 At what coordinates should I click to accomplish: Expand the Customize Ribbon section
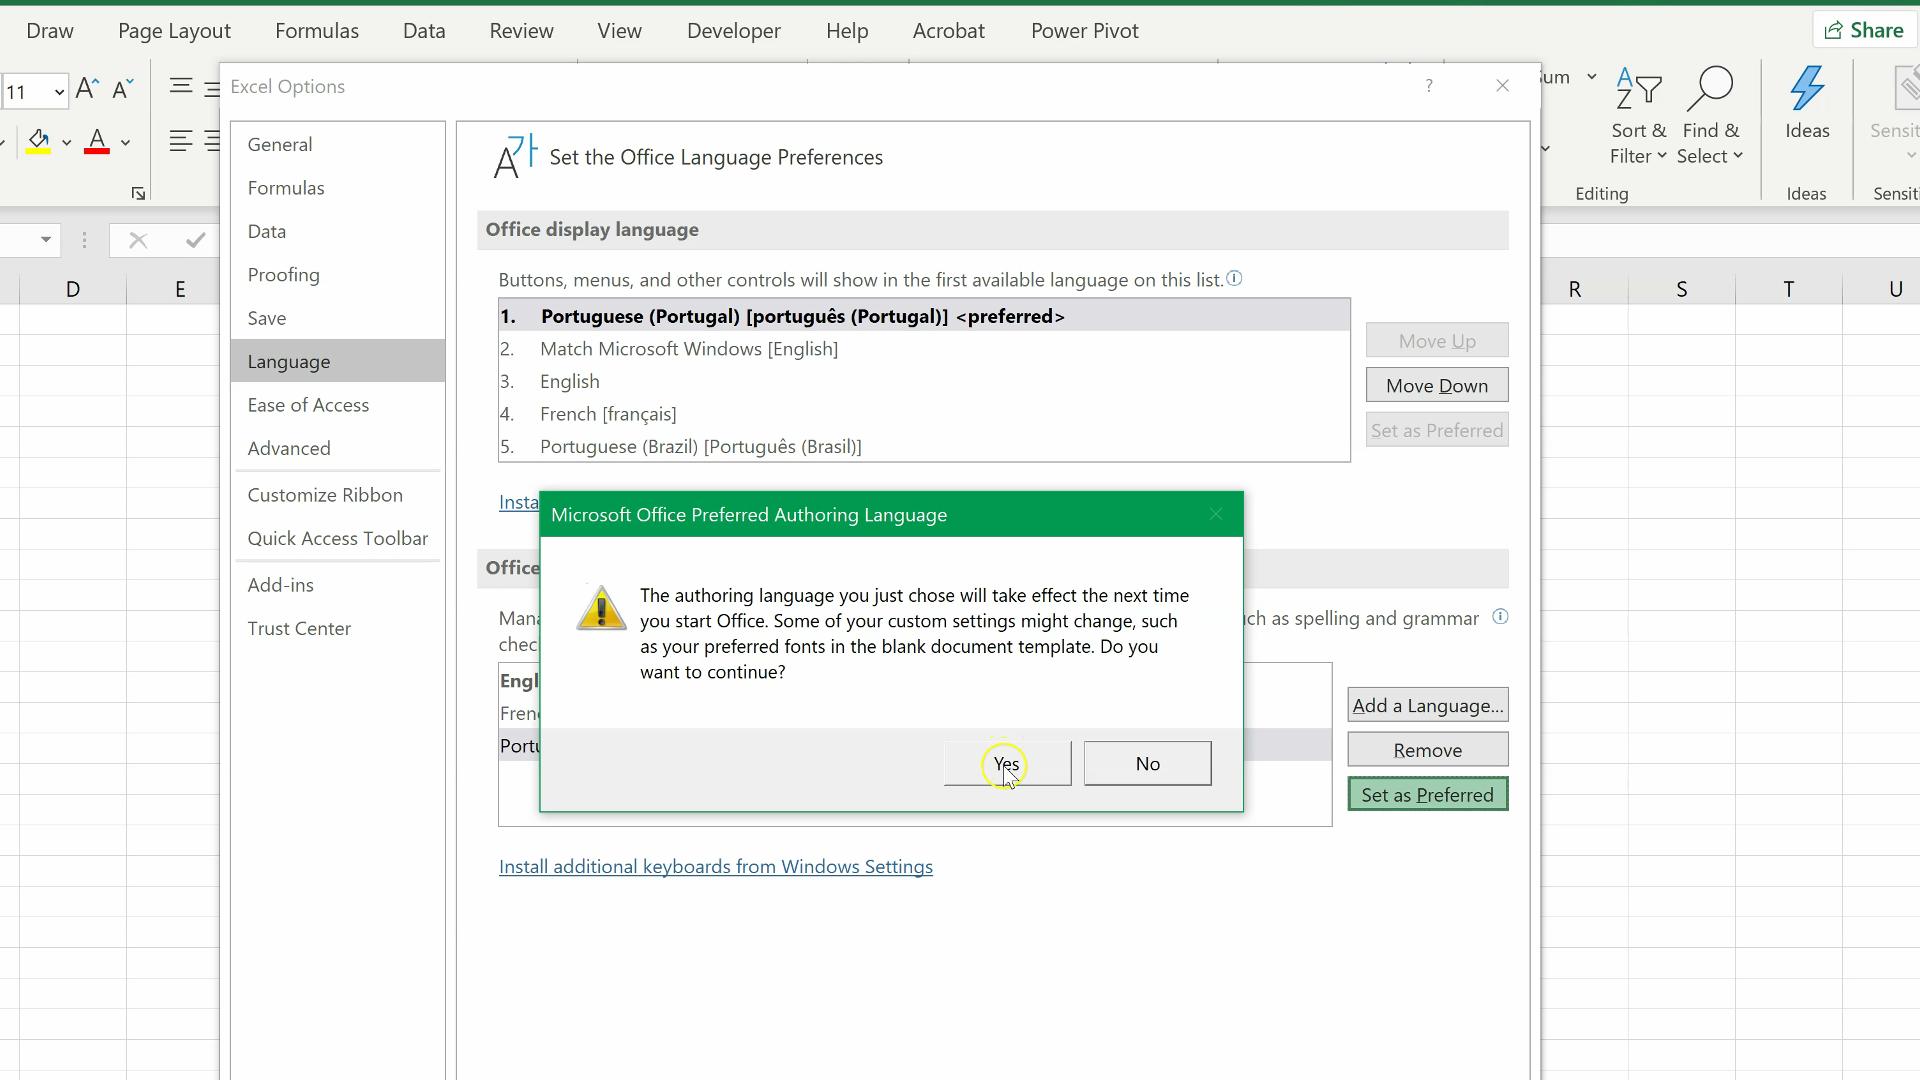(x=324, y=493)
